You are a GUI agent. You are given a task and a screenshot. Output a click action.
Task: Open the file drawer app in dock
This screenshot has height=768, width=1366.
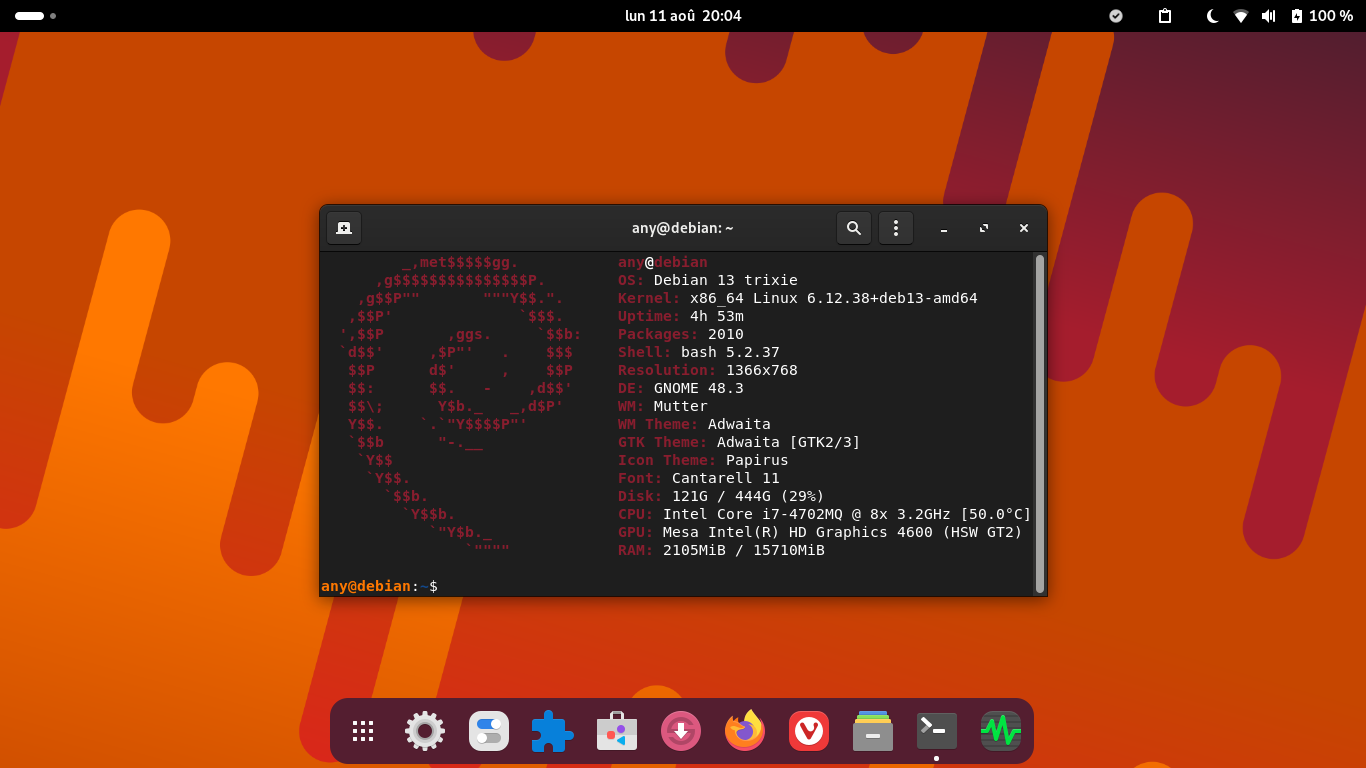[x=873, y=731]
